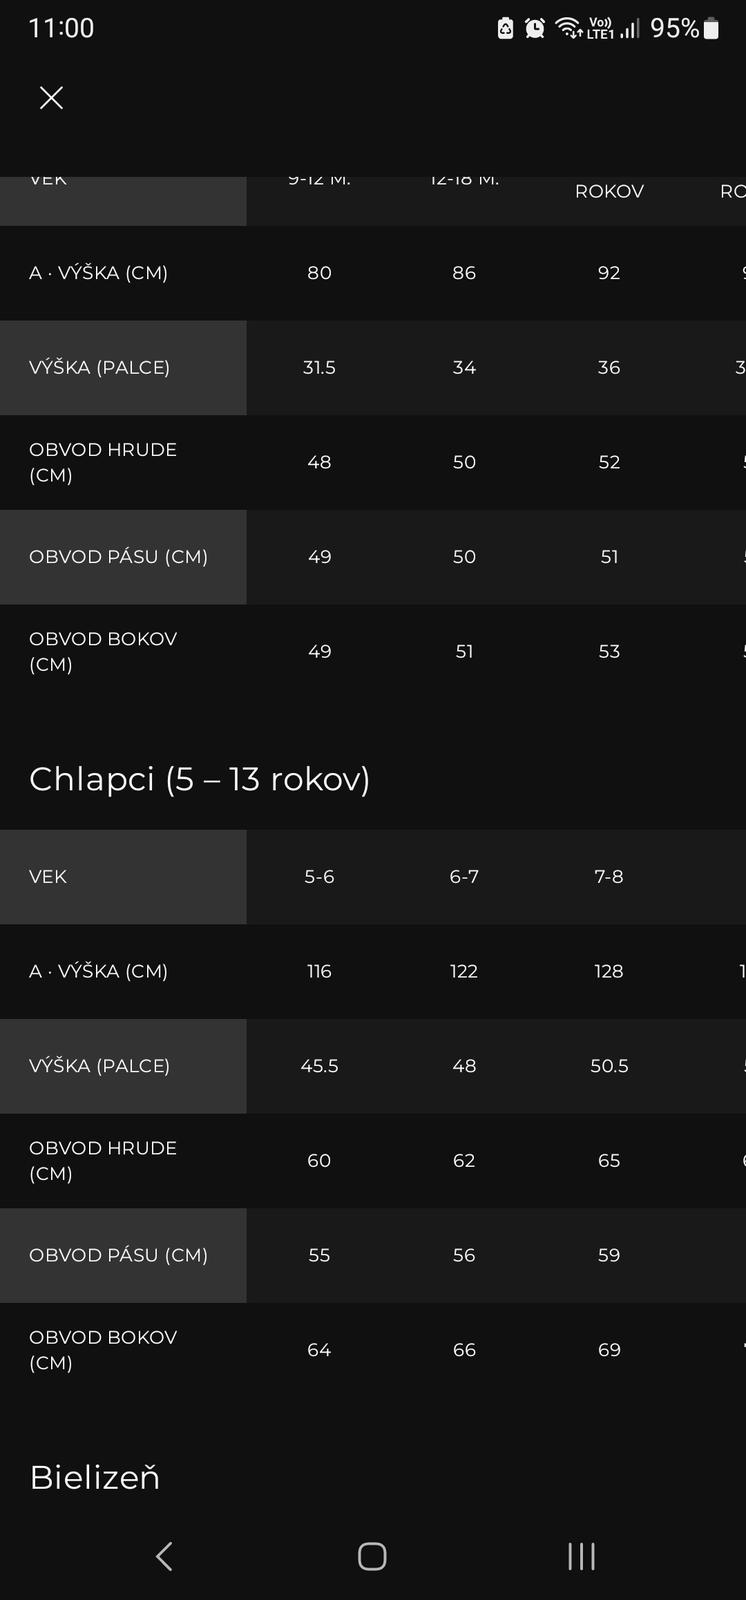
Task: Tap the alarm clock status icon
Action: 535,28
